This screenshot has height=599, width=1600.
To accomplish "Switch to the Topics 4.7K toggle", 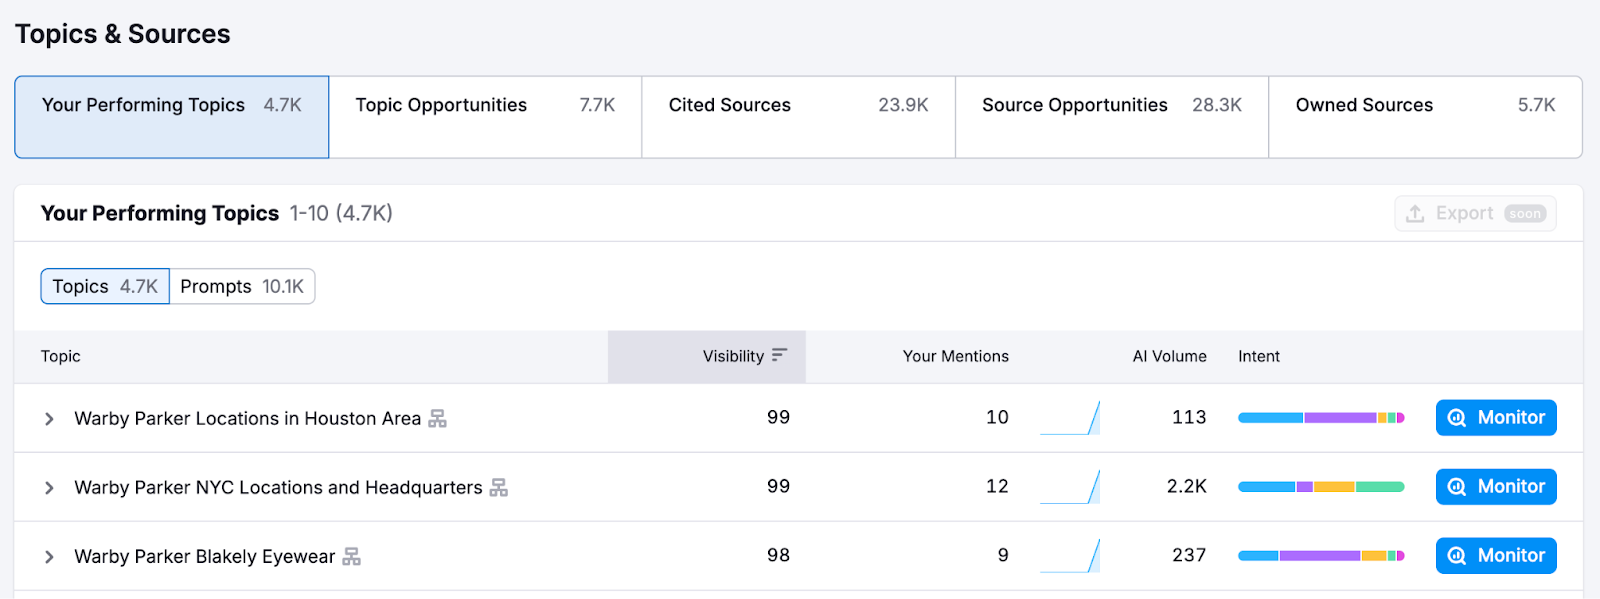I will (x=105, y=287).
